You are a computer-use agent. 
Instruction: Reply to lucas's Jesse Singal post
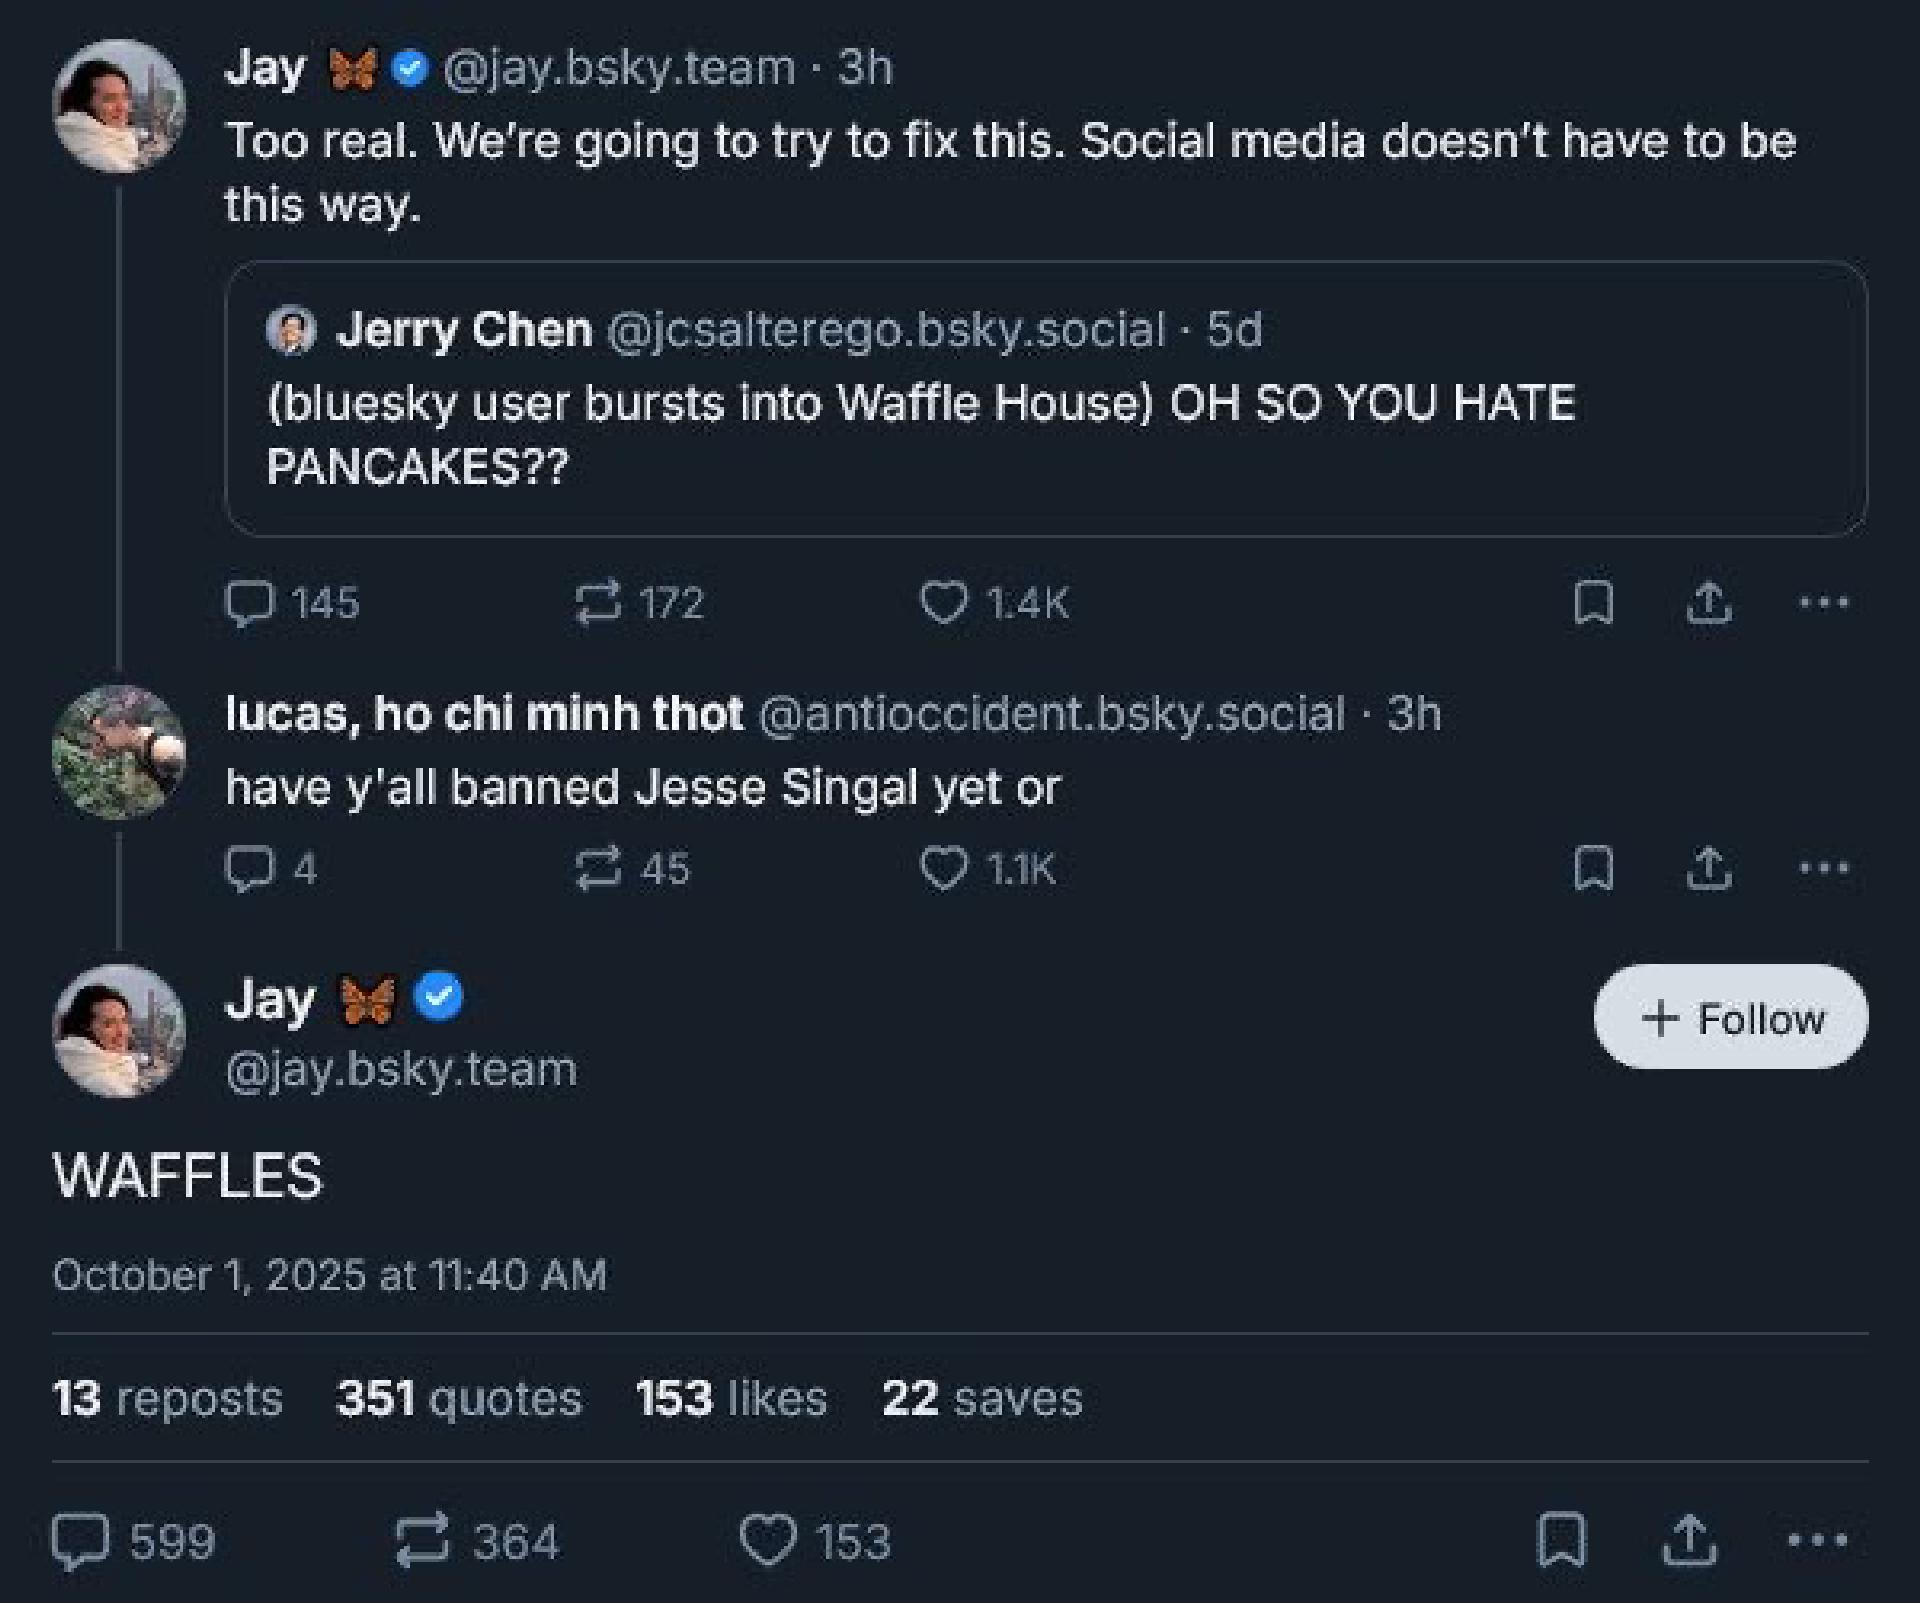249,868
